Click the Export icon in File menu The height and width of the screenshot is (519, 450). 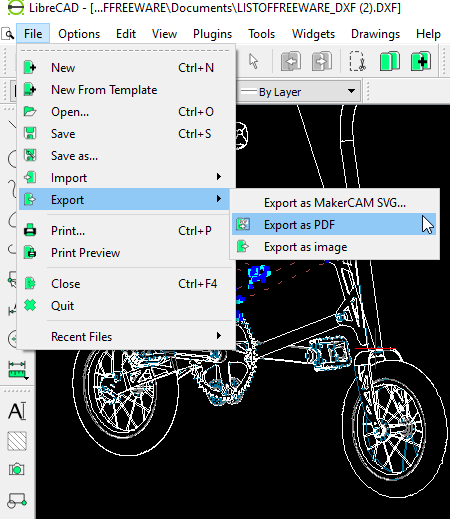[x=30, y=199]
